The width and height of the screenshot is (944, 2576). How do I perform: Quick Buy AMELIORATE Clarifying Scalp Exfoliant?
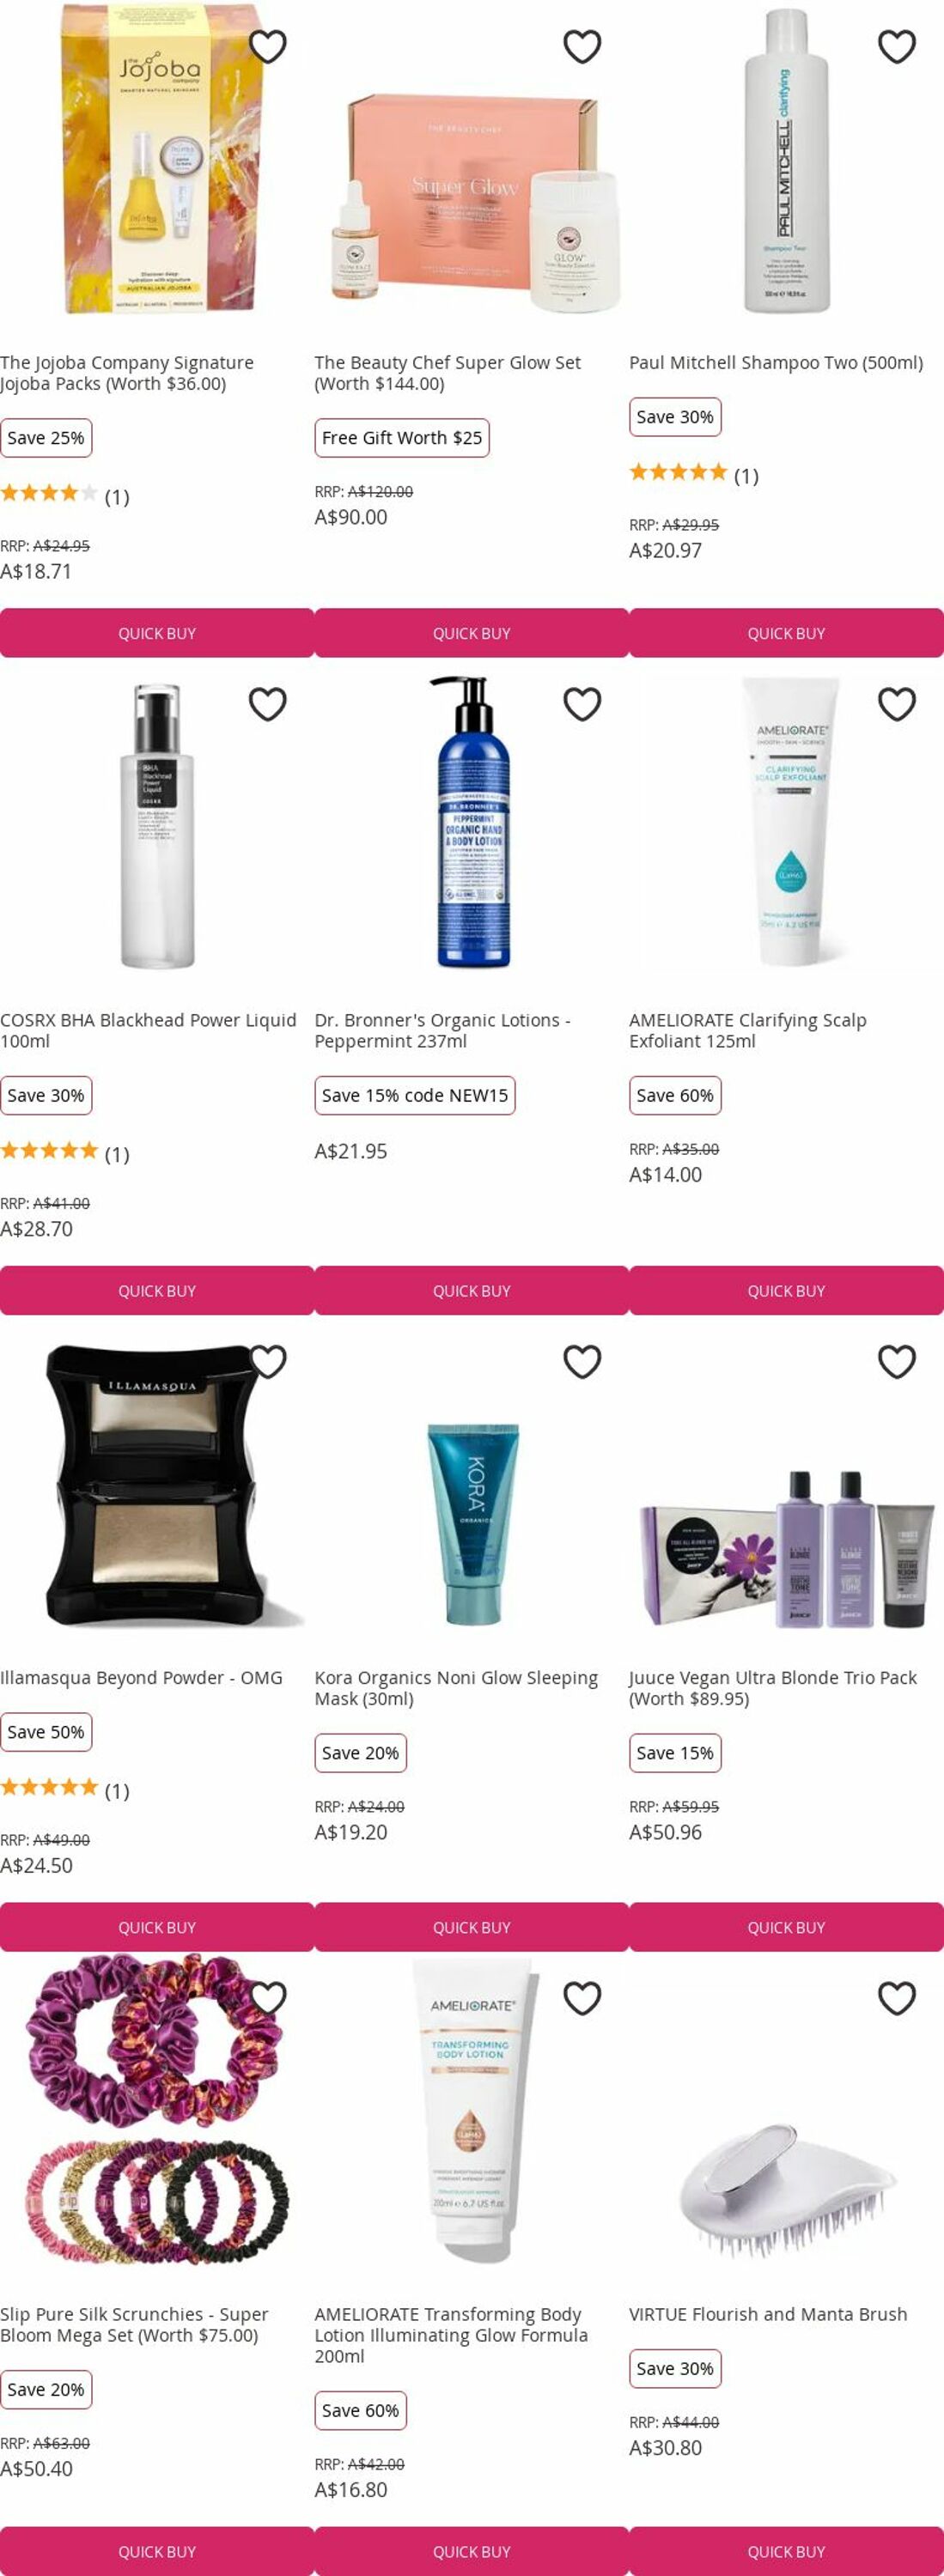pyautogui.click(x=786, y=1291)
